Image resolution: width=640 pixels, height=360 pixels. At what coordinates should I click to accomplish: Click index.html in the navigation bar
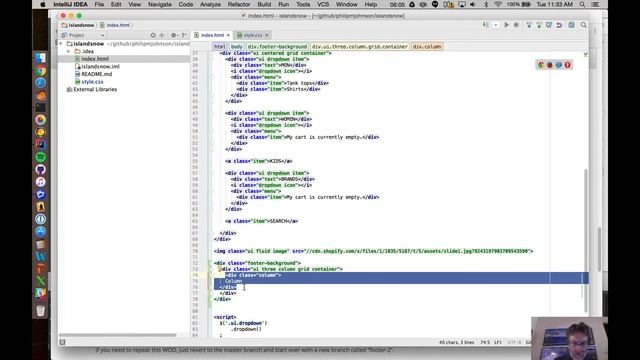[118, 25]
